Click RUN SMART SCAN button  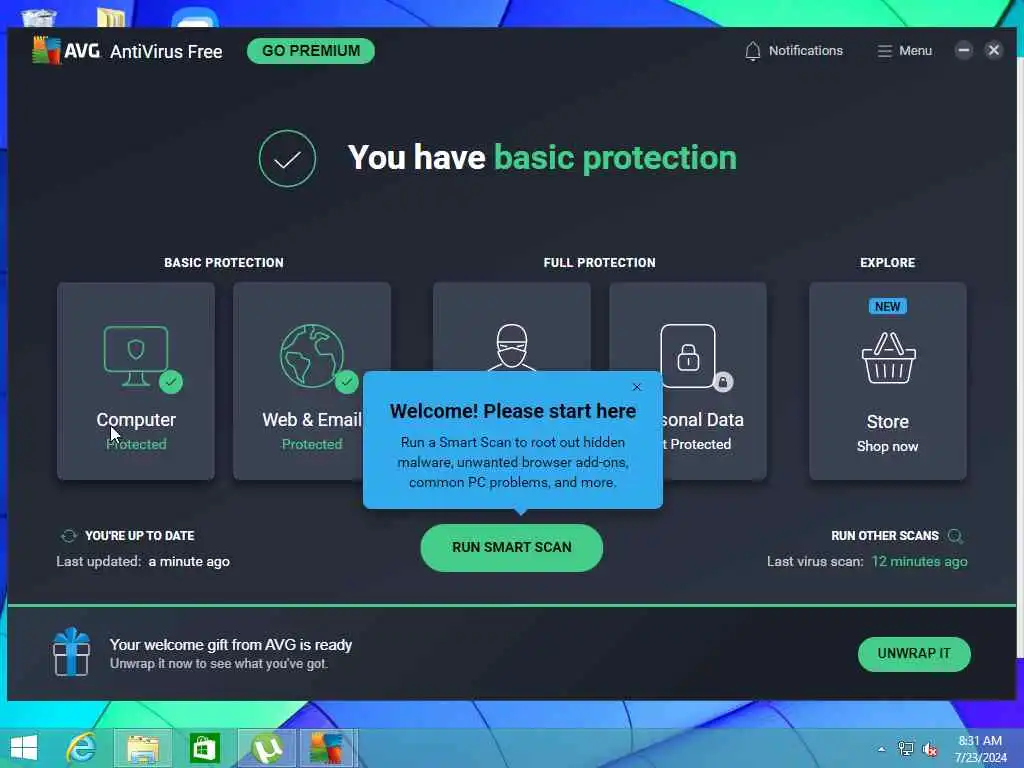point(512,547)
